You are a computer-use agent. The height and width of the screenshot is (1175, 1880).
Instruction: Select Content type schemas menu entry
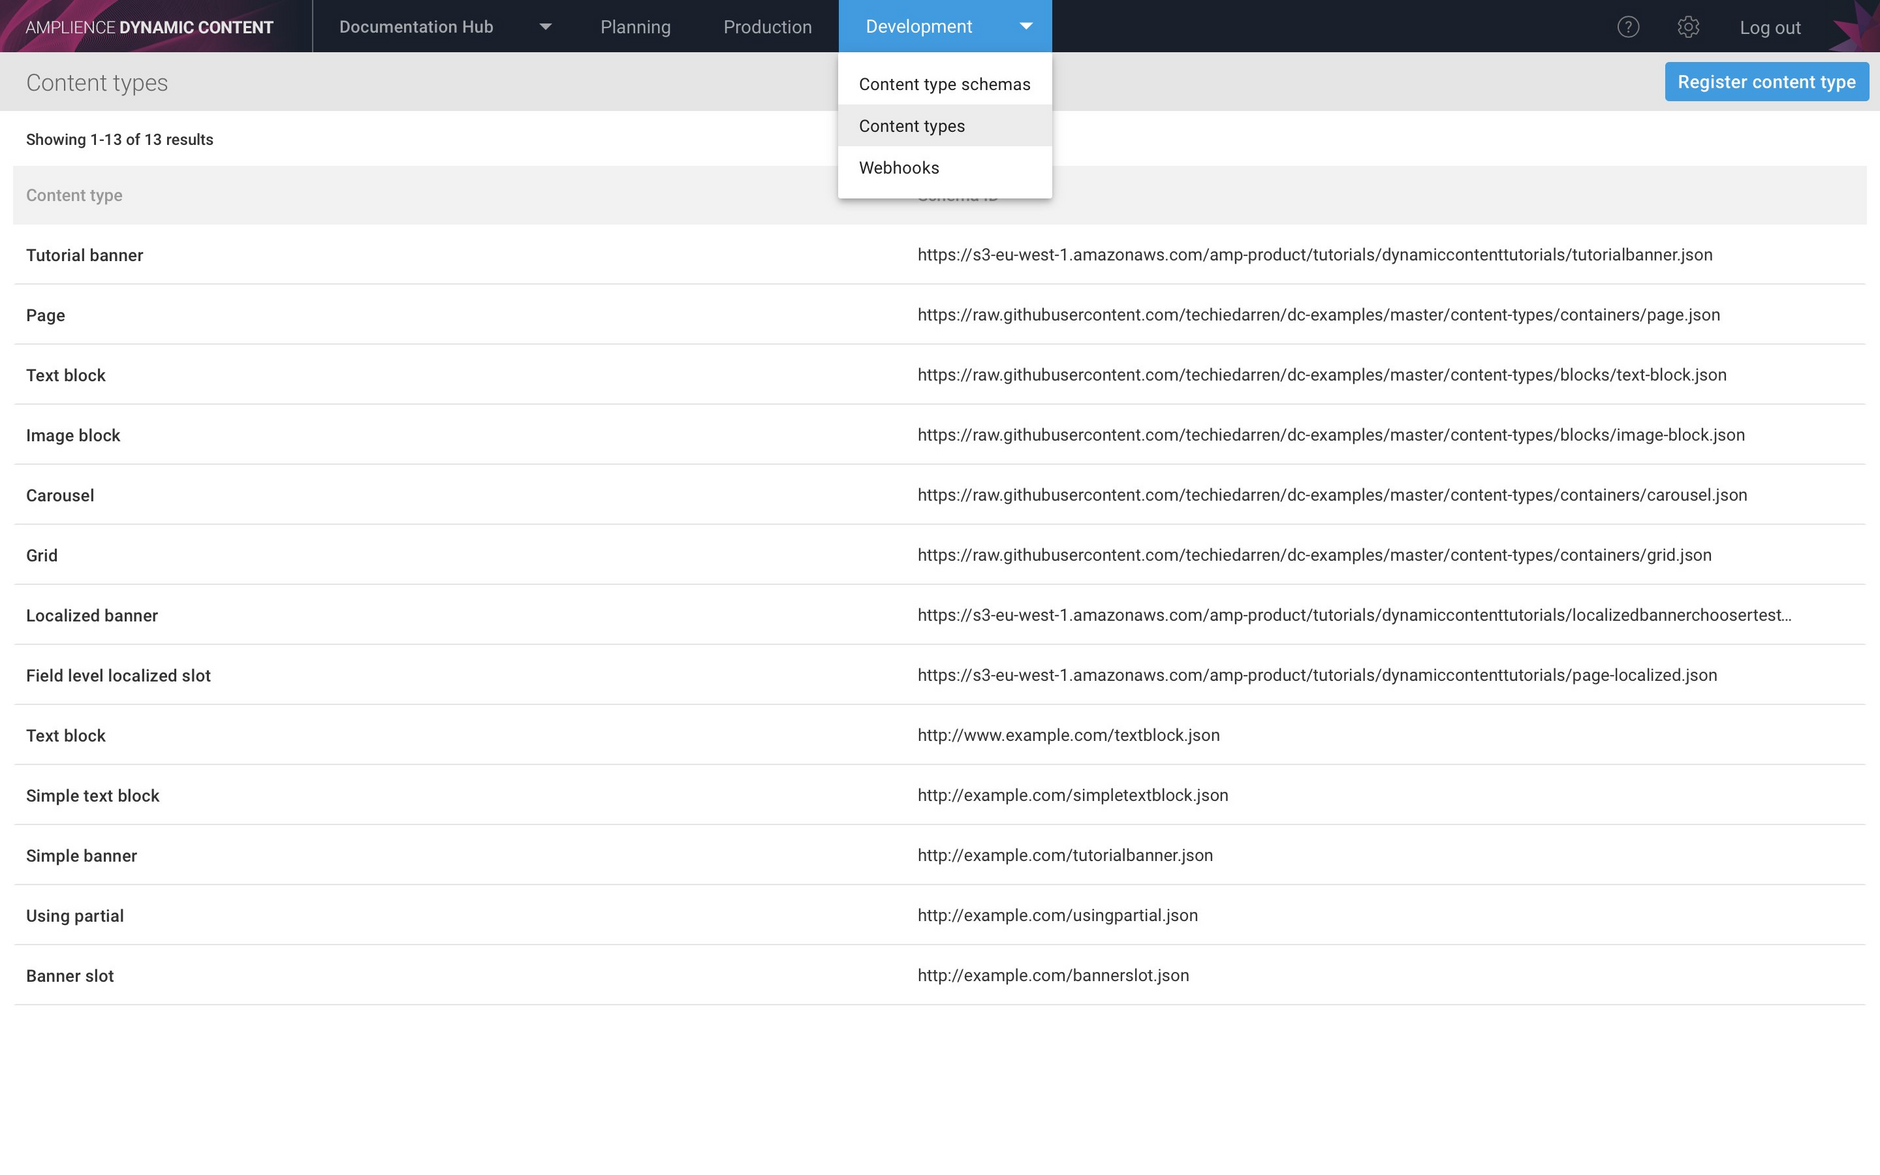[x=944, y=84]
